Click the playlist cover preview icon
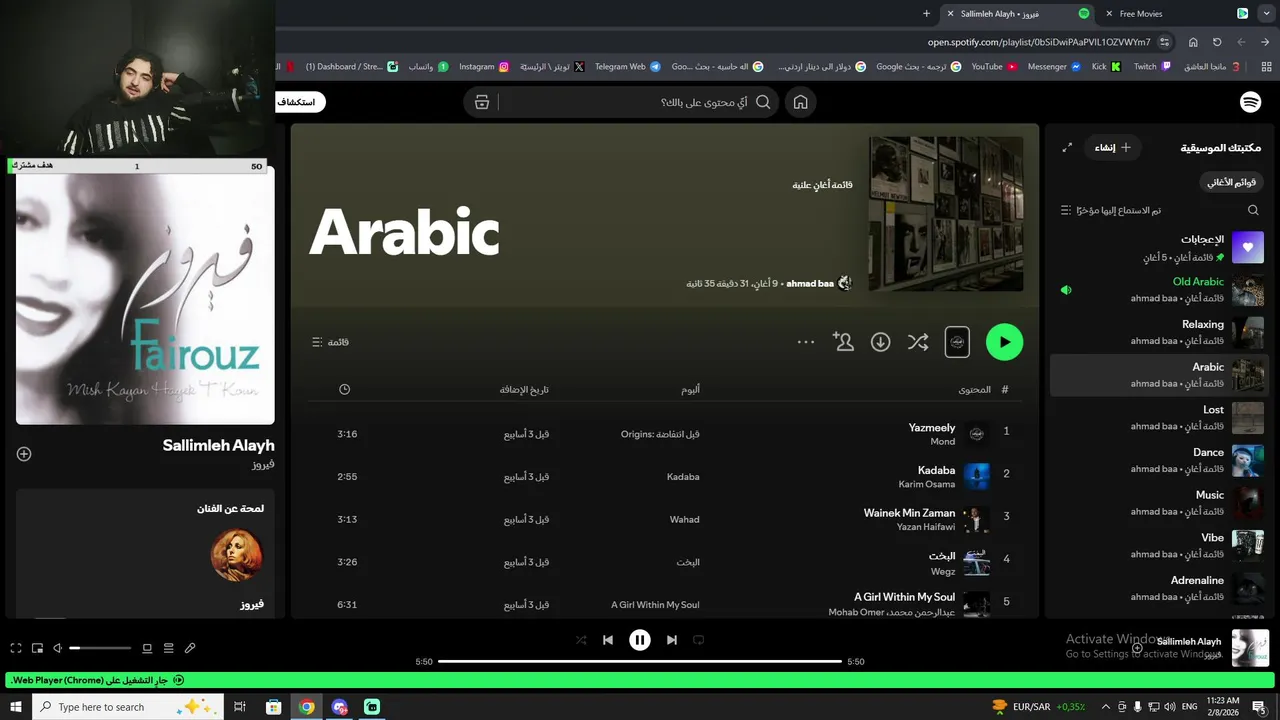Image resolution: width=1280 pixels, height=720 pixels. tap(957, 342)
